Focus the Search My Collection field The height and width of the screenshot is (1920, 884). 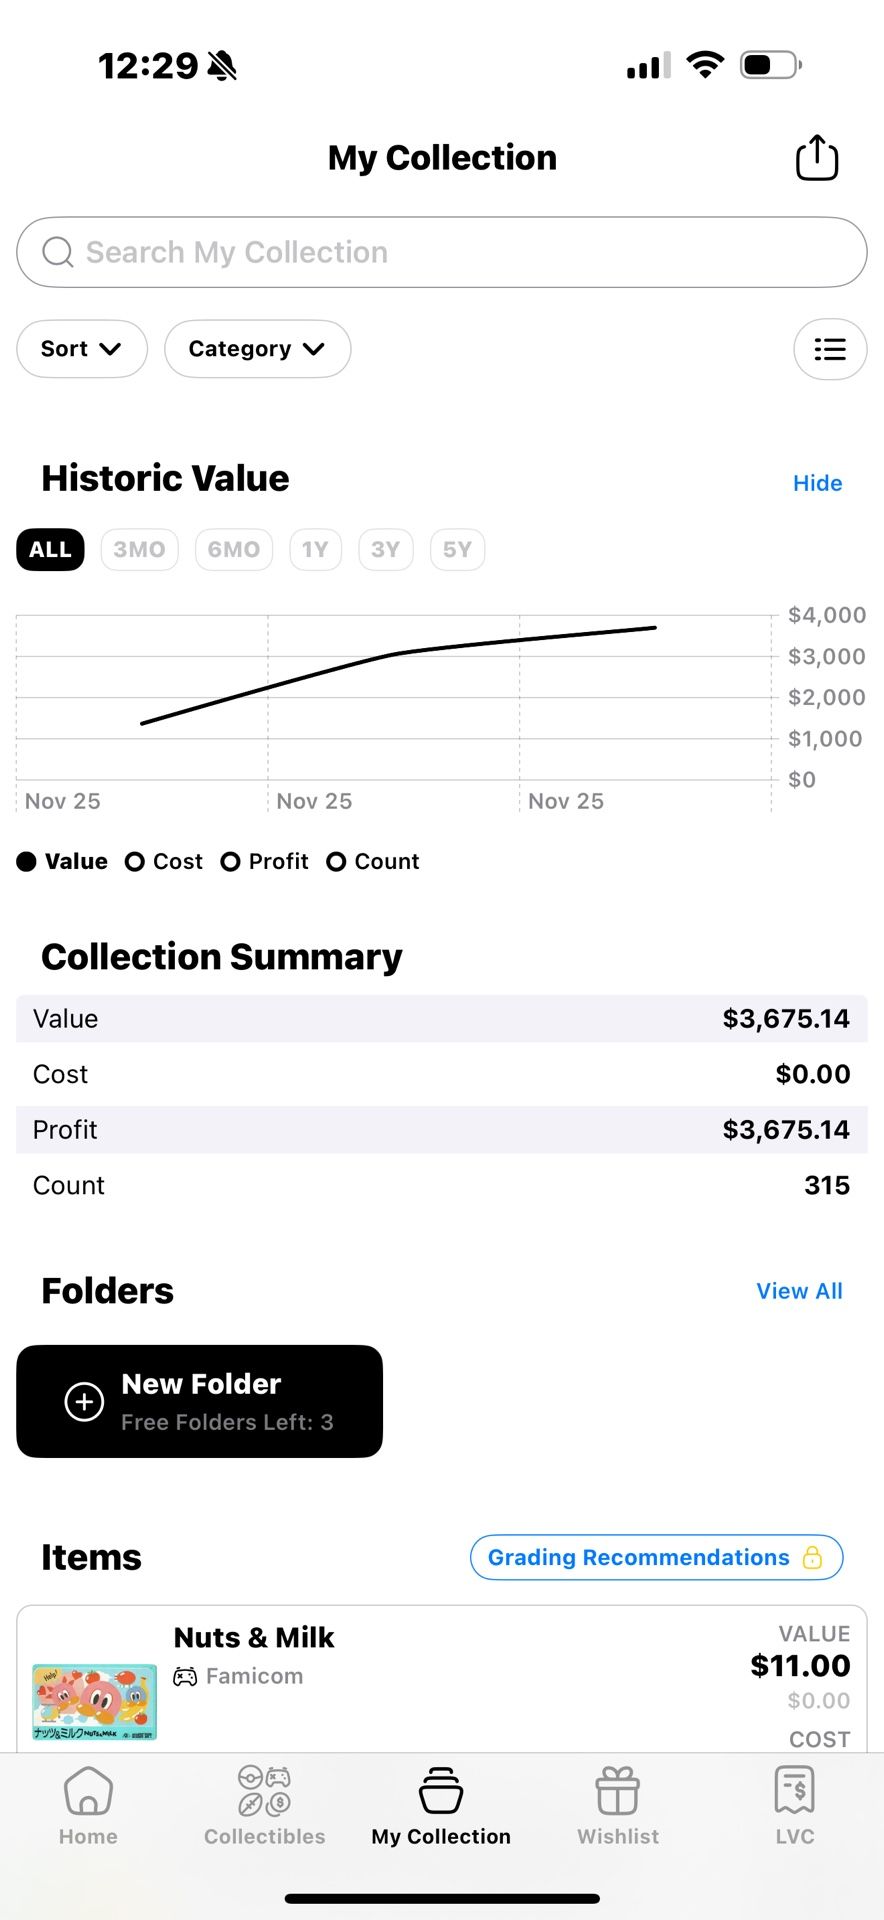441,252
